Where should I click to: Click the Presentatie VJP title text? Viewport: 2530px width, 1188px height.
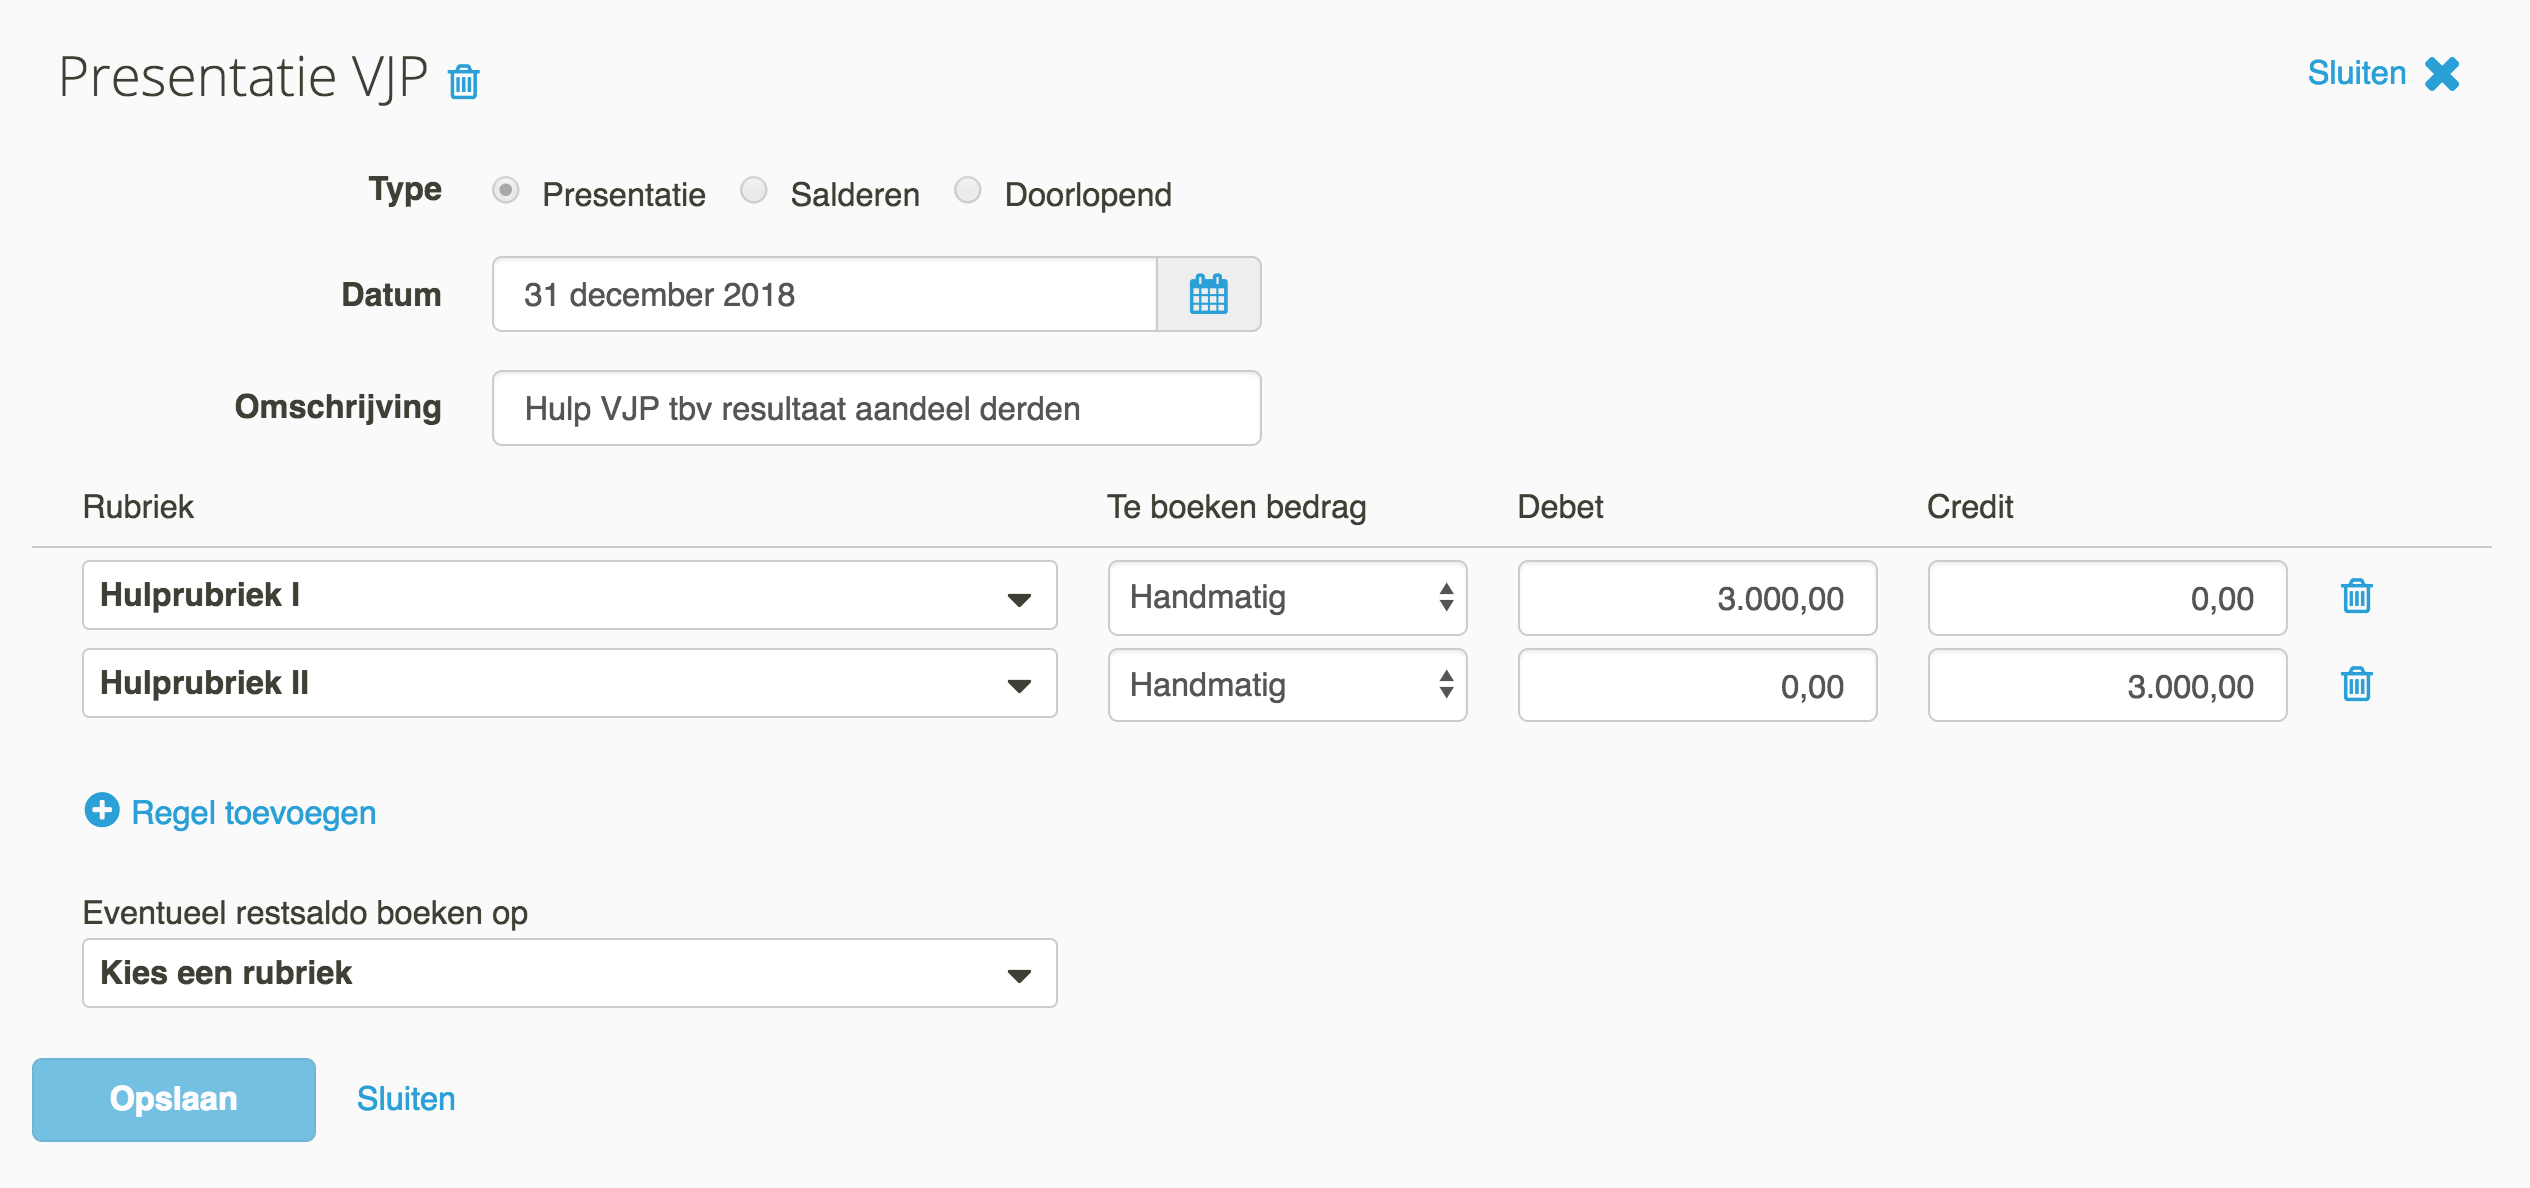[x=244, y=77]
